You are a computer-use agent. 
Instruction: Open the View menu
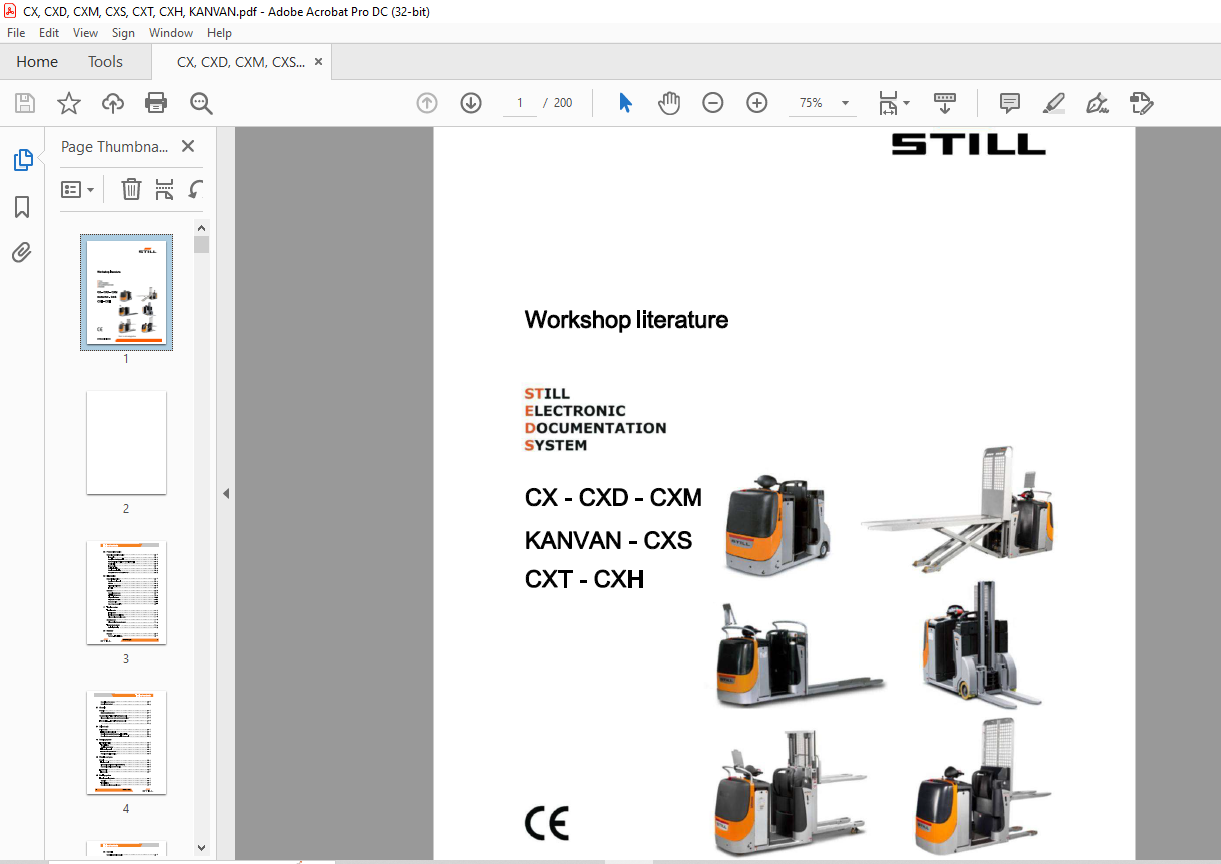(86, 33)
